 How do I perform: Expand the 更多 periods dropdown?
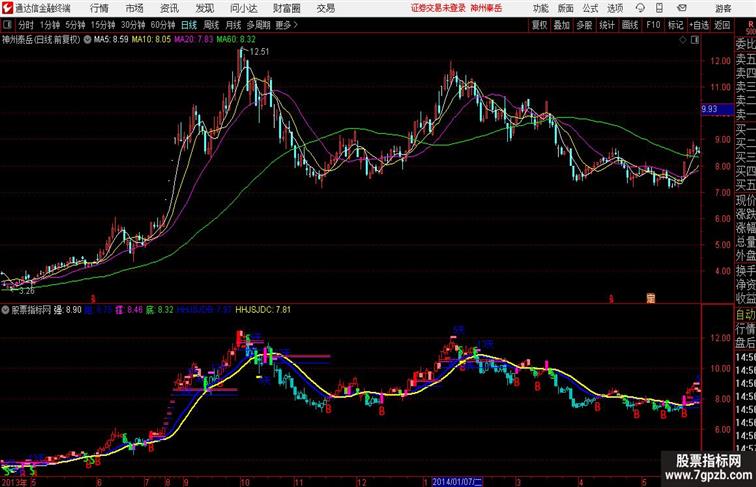point(286,25)
